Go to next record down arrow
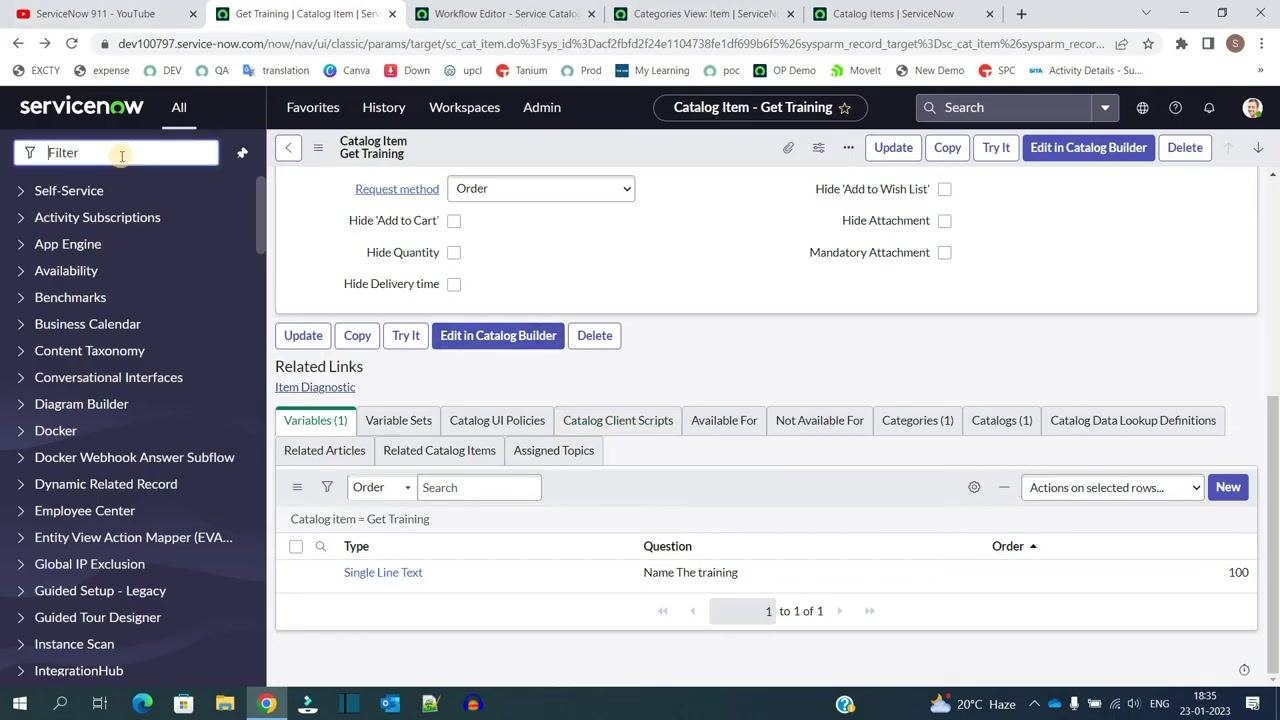 tap(1258, 148)
